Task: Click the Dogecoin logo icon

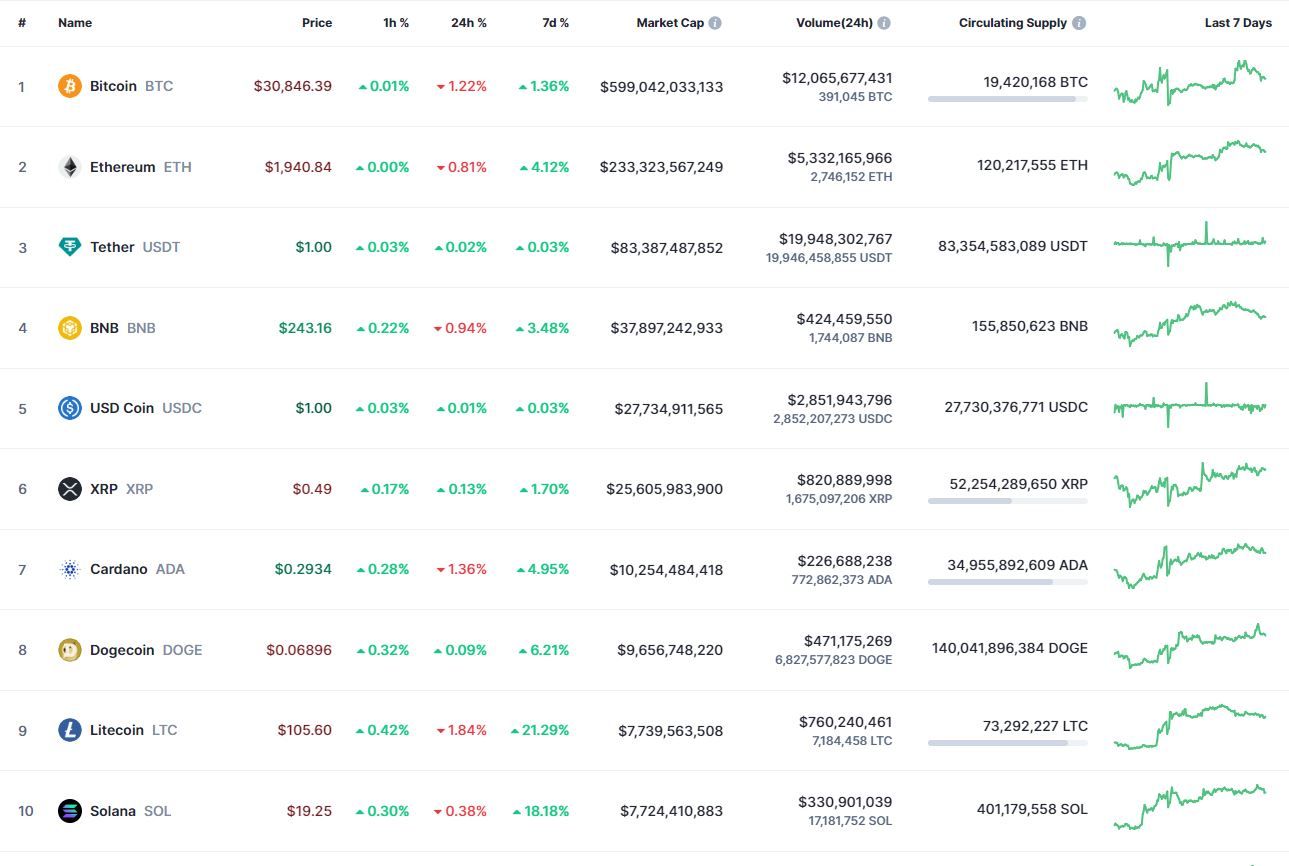Action: [69, 650]
